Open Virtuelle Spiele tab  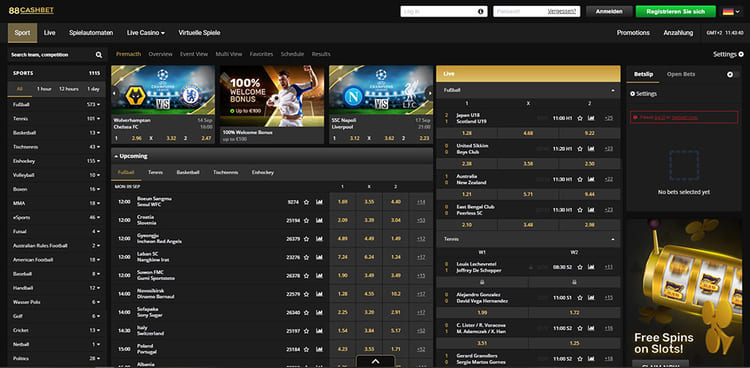199,33
